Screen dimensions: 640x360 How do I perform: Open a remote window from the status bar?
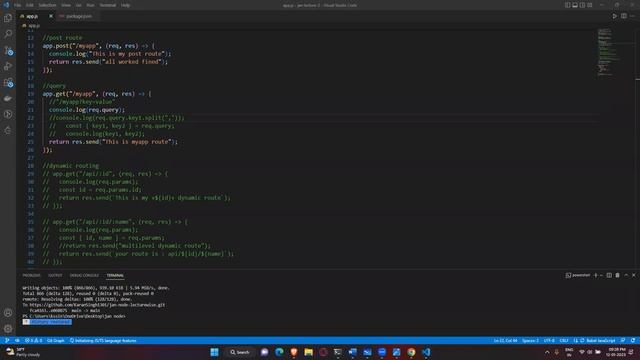pyautogui.click(x=7, y=340)
